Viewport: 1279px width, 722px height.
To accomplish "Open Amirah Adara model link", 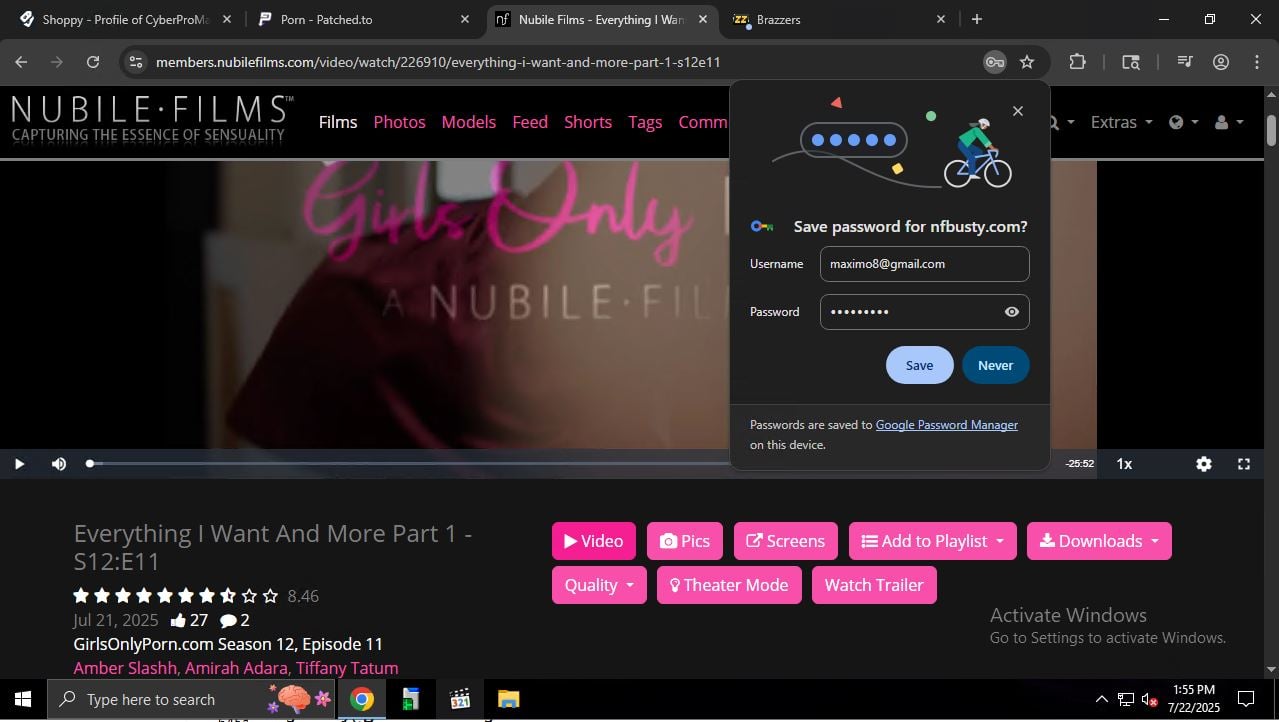I will [x=238, y=668].
